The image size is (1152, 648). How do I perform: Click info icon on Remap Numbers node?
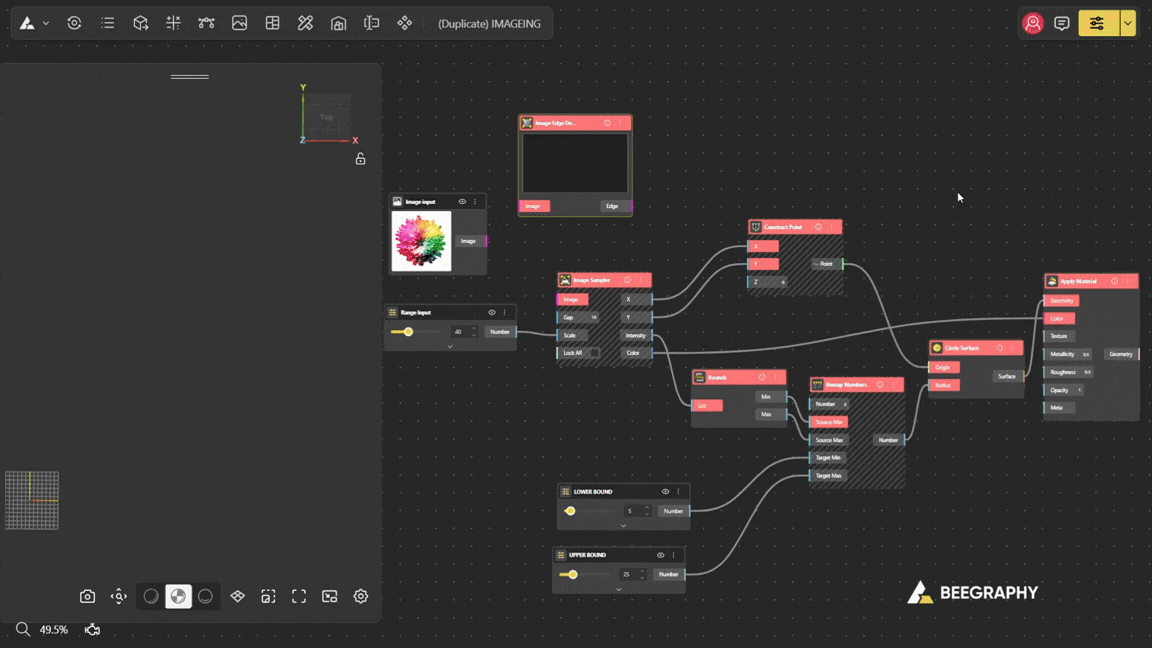[880, 385]
